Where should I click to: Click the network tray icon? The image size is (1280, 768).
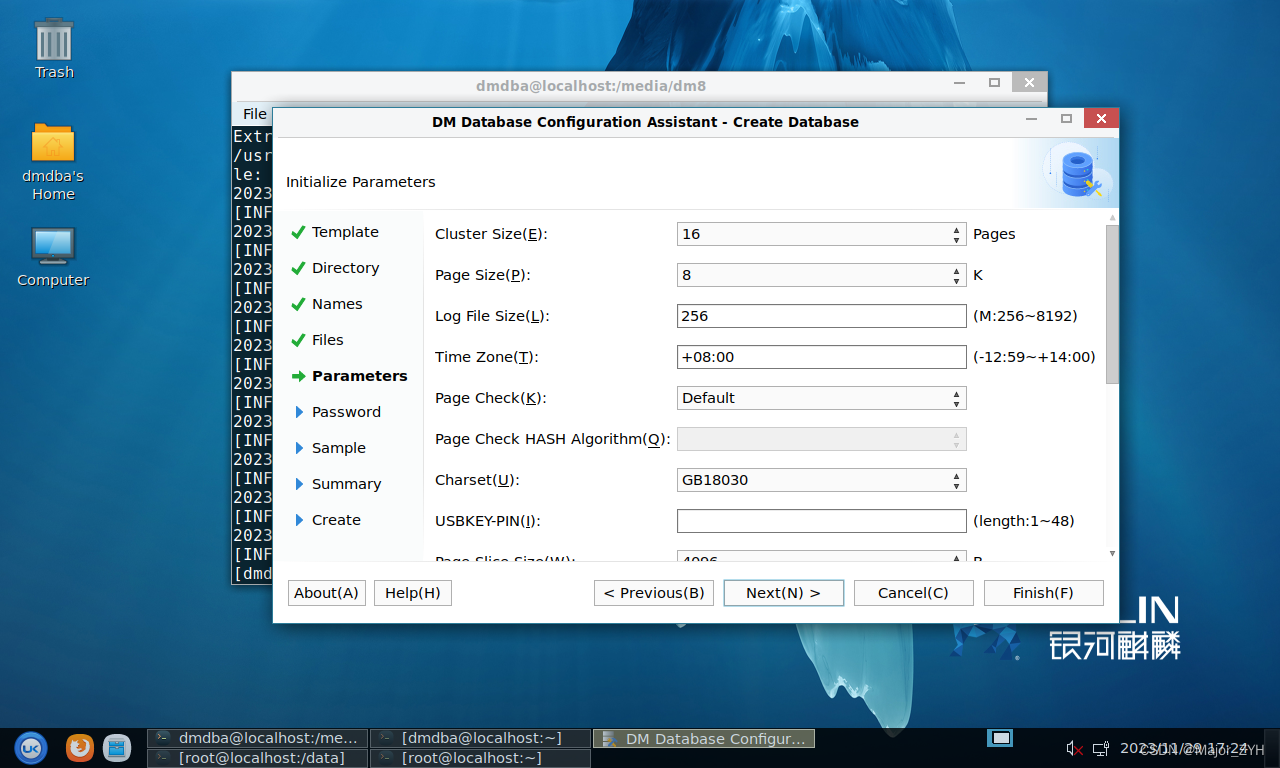1100,748
